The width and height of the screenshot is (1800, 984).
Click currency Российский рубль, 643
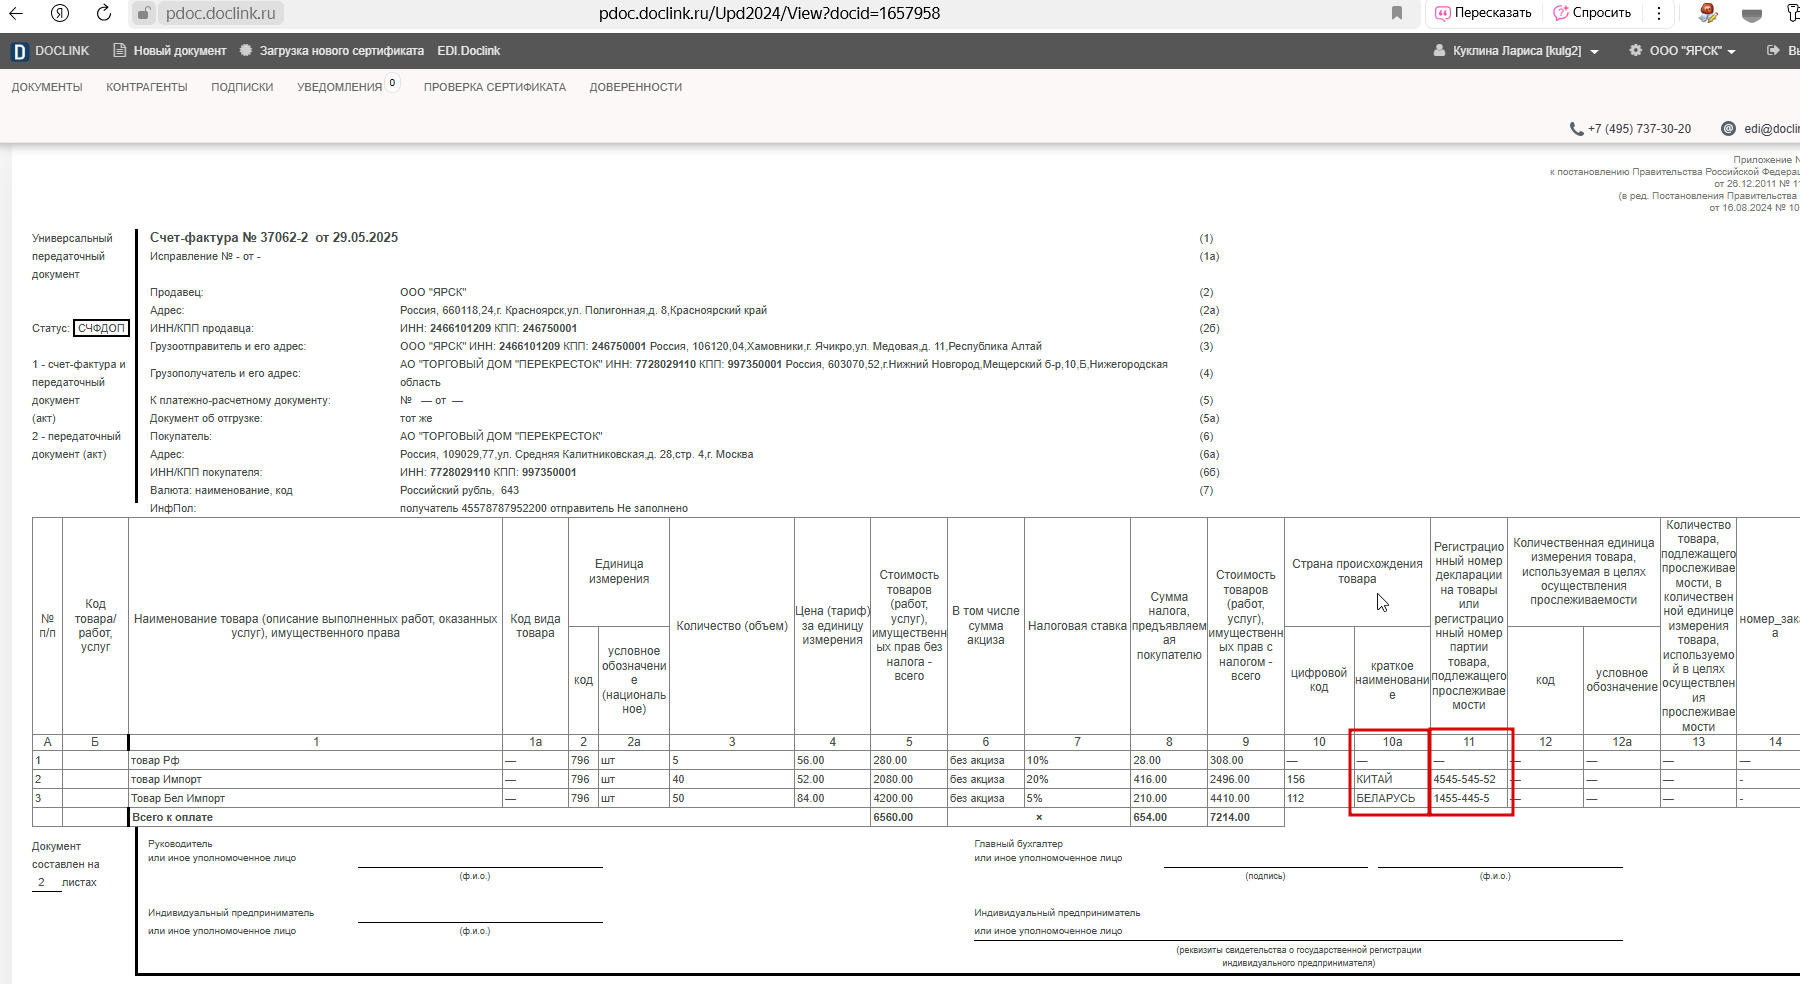click(x=460, y=490)
